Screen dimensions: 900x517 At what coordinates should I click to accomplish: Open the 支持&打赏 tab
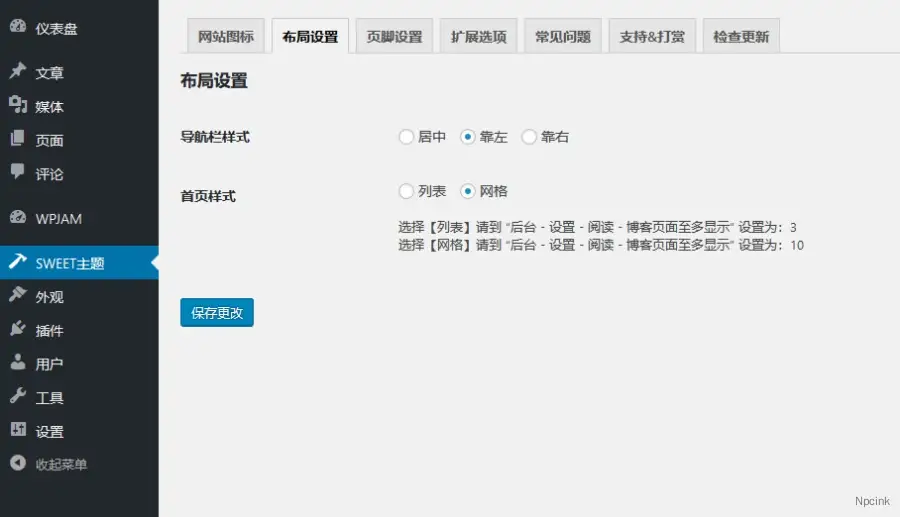(652, 37)
